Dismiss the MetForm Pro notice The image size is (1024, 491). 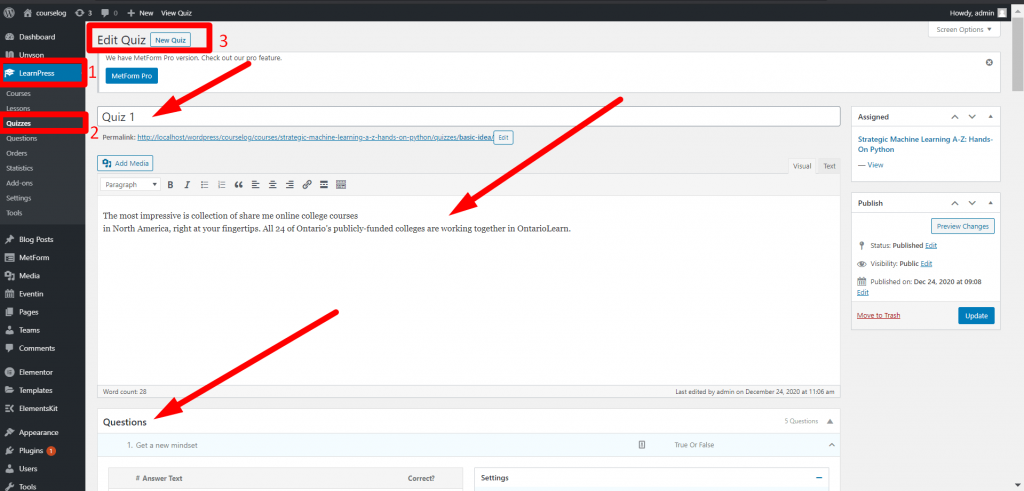click(989, 62)
